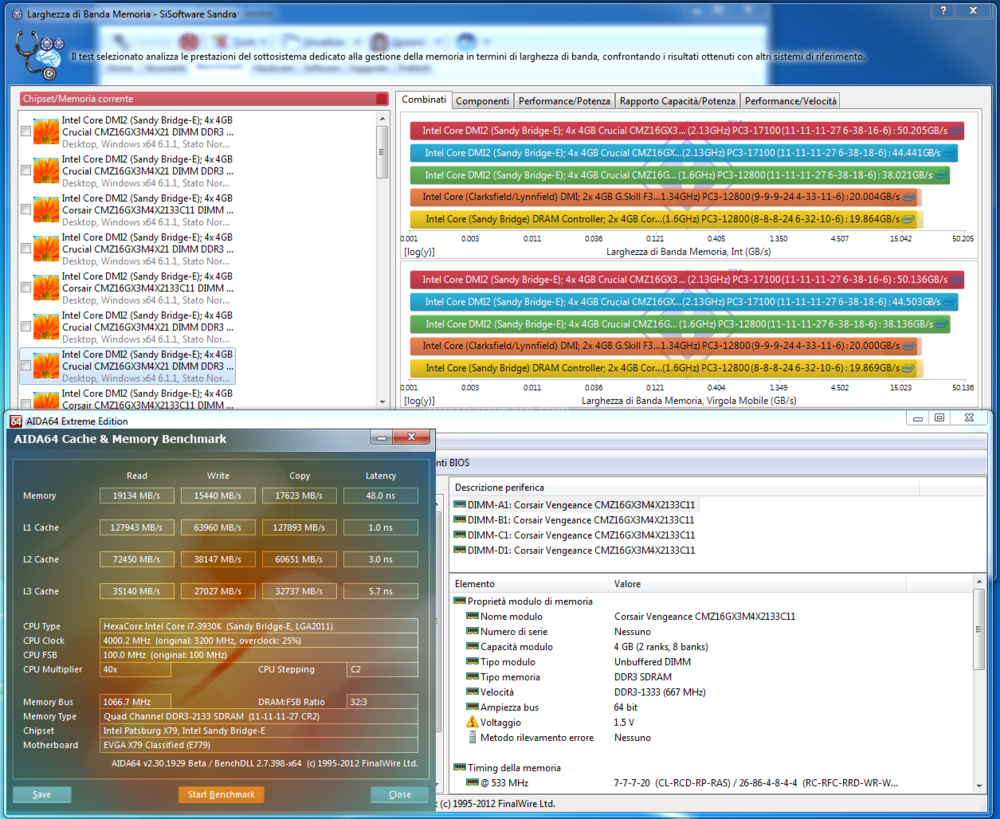The width and height of the screenshot is (1000, 819).
Task: Click the flame icon of the highlighted entry
Action: click(x=46, y=366)
